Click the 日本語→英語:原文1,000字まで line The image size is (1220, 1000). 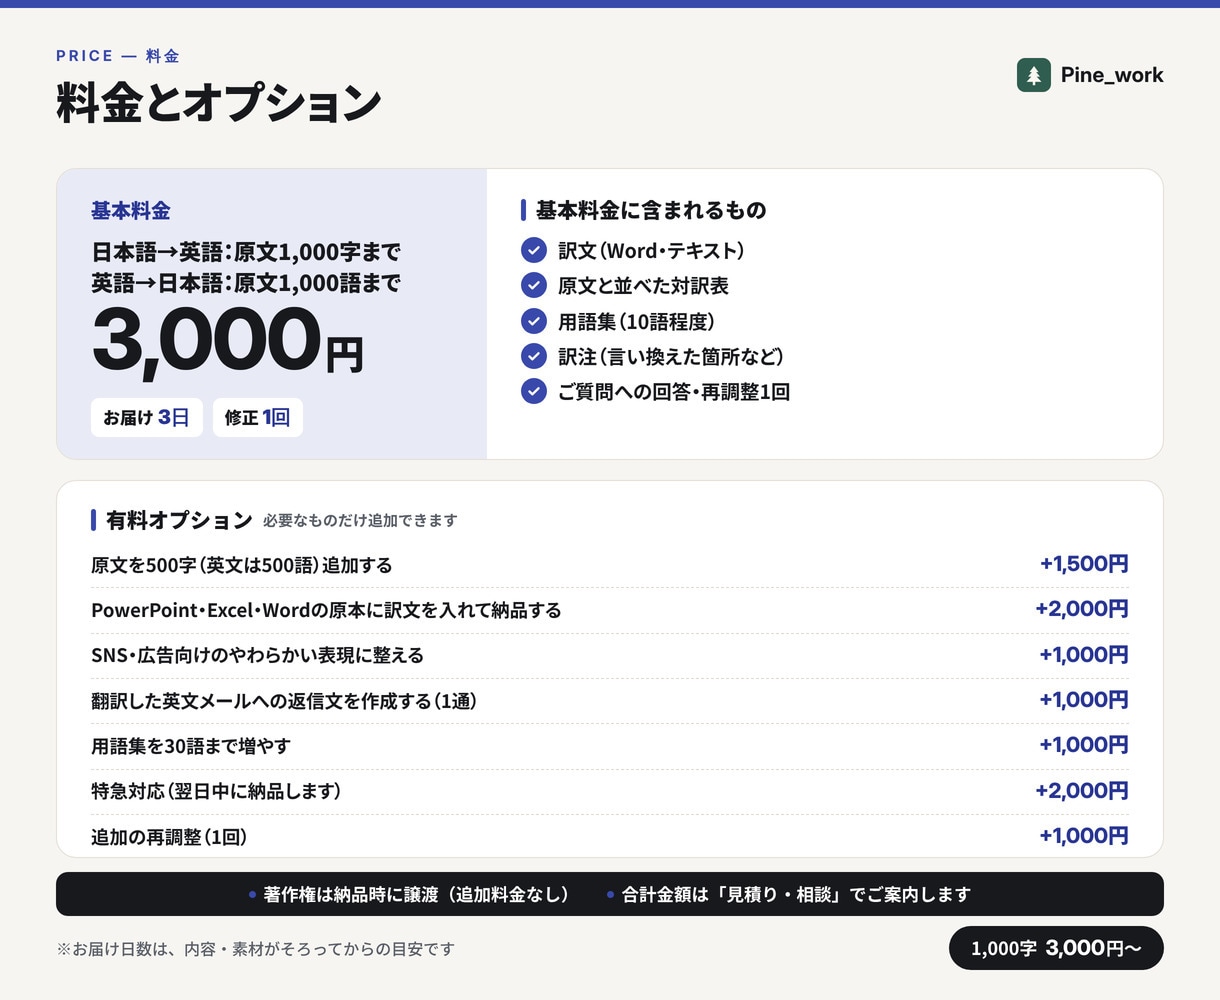click(x=246, y=251)
